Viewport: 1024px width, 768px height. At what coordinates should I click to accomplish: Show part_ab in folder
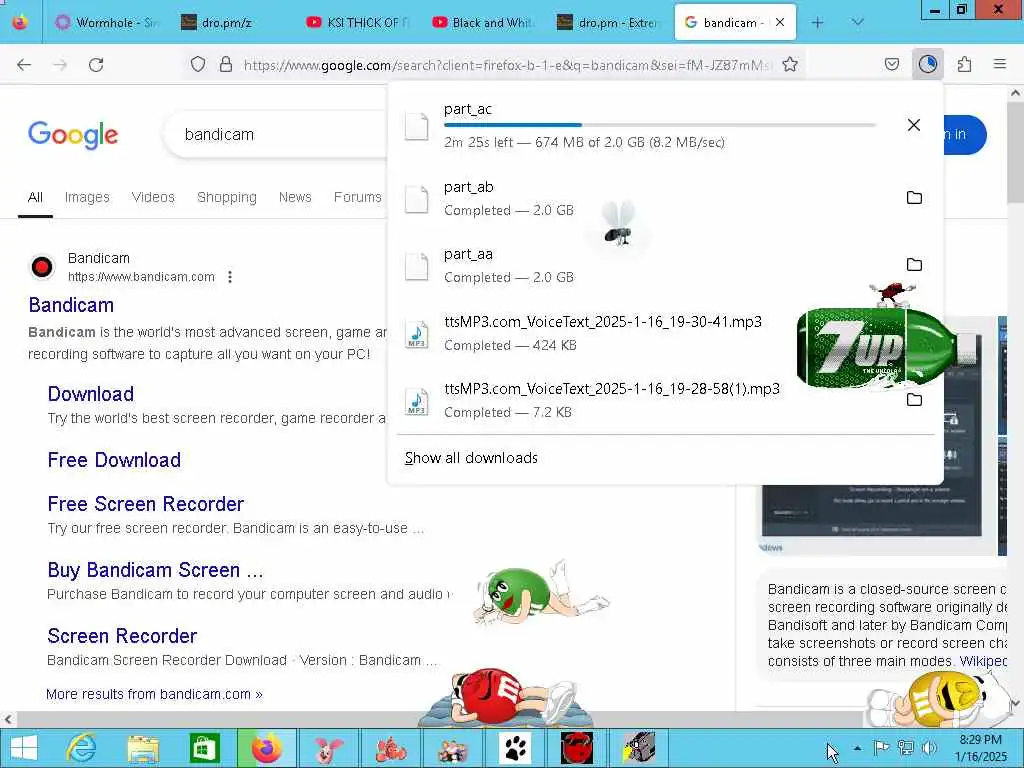(x=914, y=197)
